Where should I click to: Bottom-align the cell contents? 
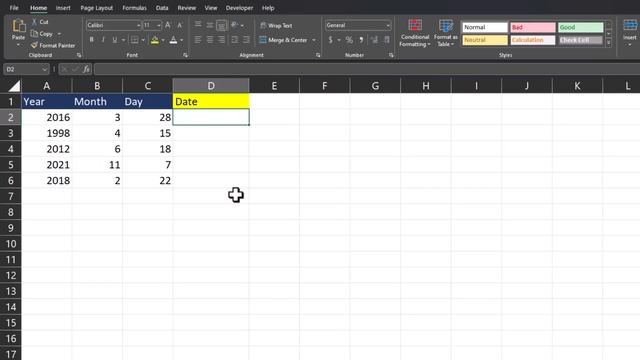tap(222, 25)
